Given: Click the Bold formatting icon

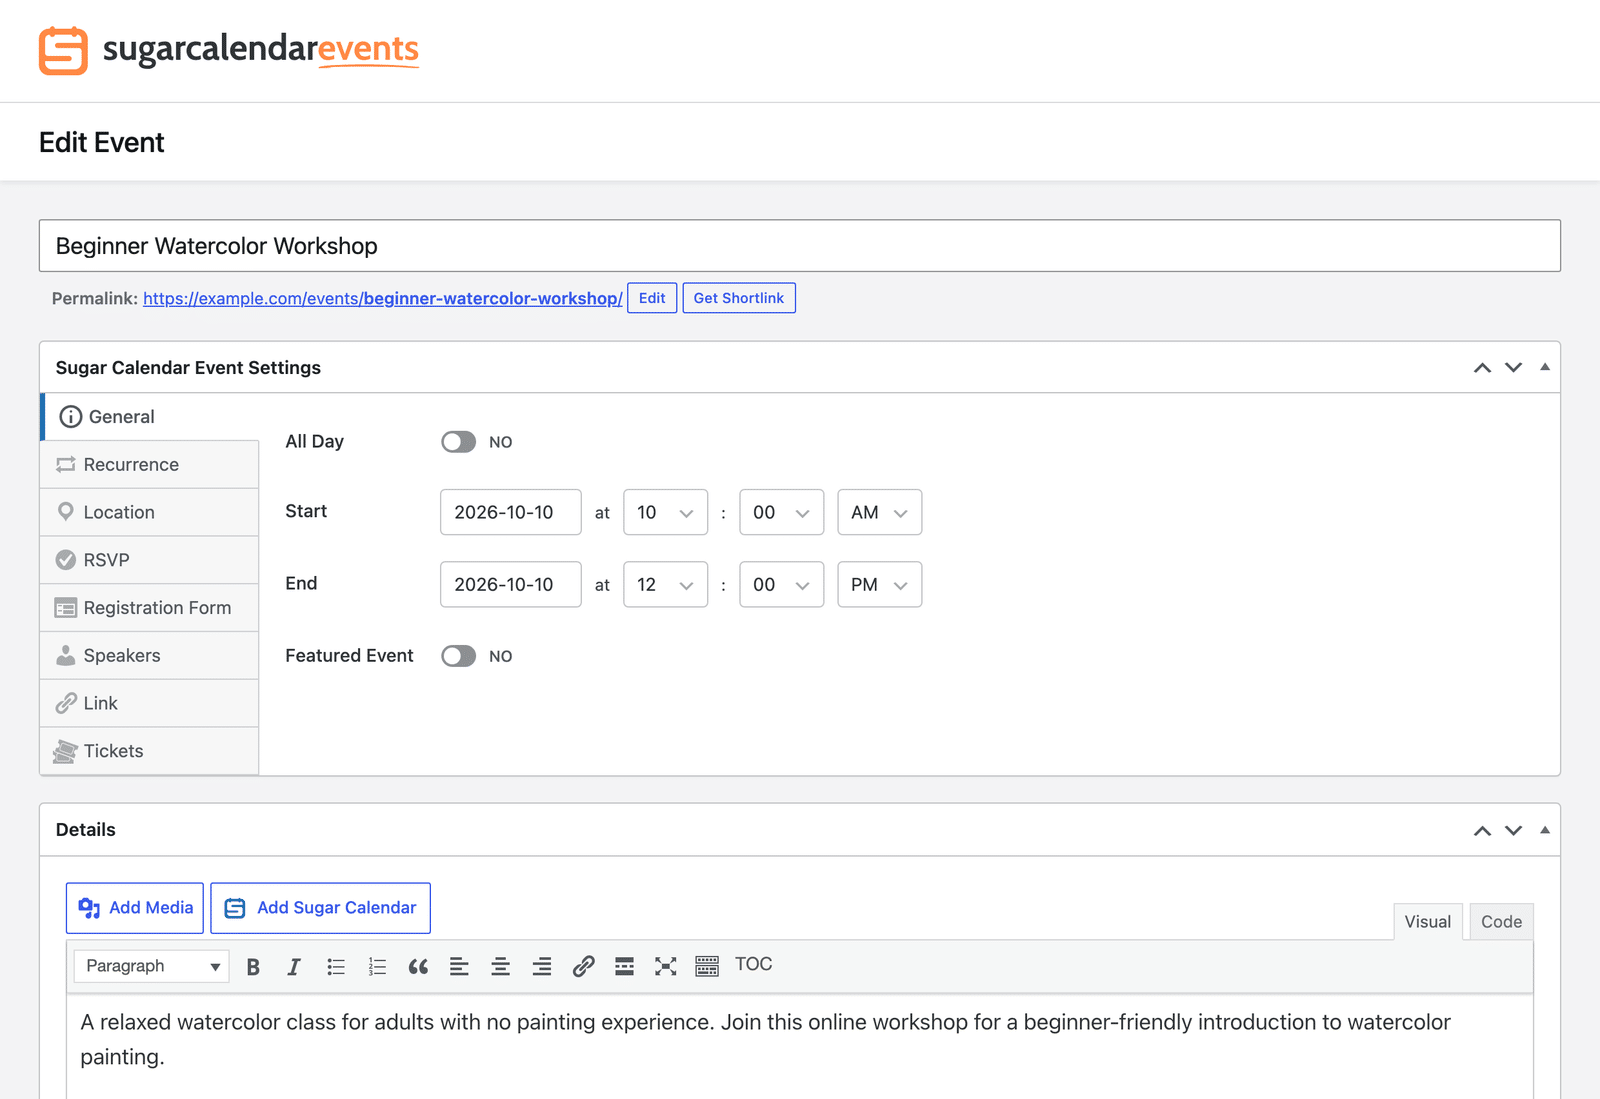Looking at the screenshot, I should pos(253,966).
